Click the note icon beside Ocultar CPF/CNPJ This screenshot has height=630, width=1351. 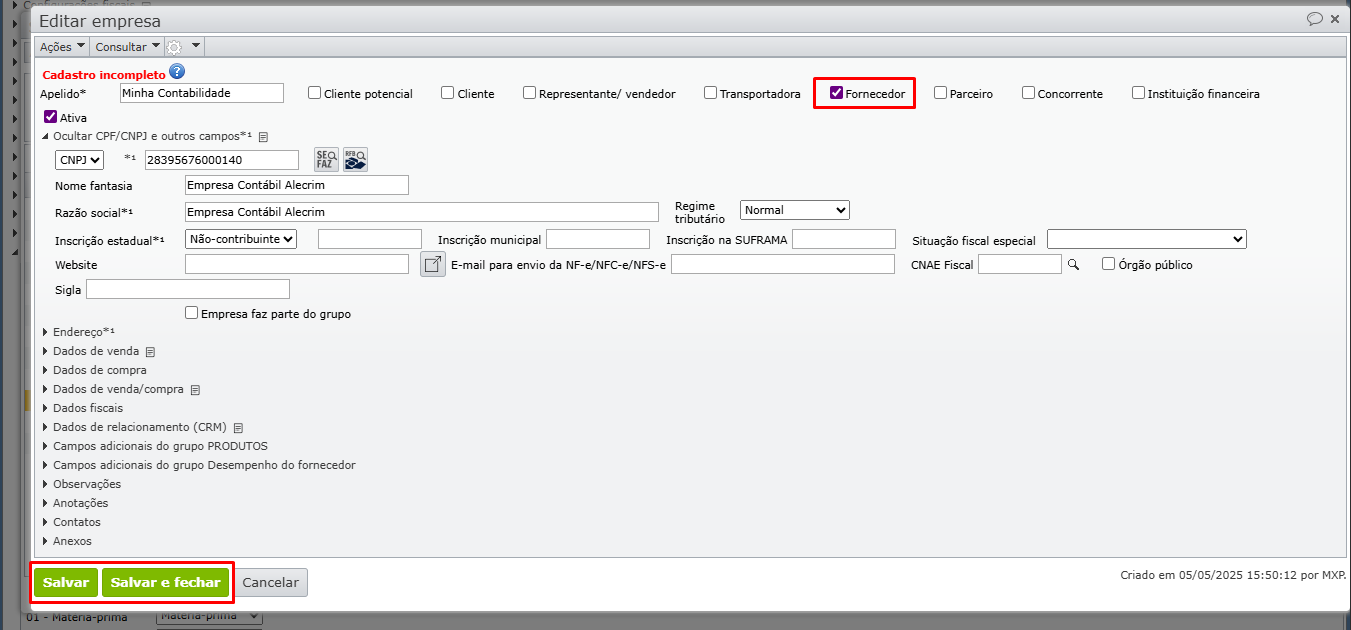[263, 136]
